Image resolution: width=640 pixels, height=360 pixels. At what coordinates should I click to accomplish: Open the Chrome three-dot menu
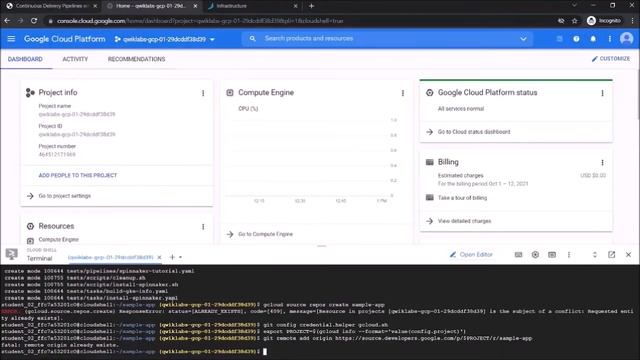(x=633, y=20)
